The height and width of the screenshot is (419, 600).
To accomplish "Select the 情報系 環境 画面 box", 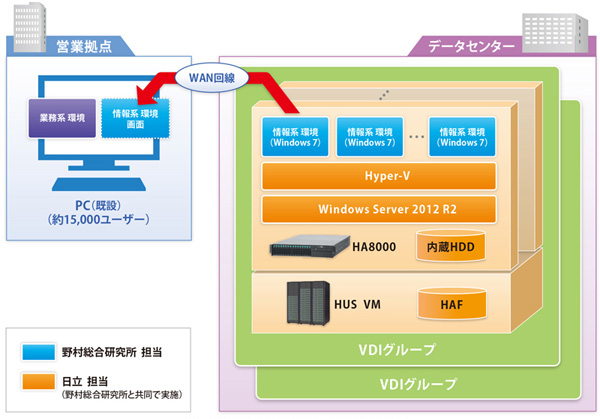I will tap(135, 120).
